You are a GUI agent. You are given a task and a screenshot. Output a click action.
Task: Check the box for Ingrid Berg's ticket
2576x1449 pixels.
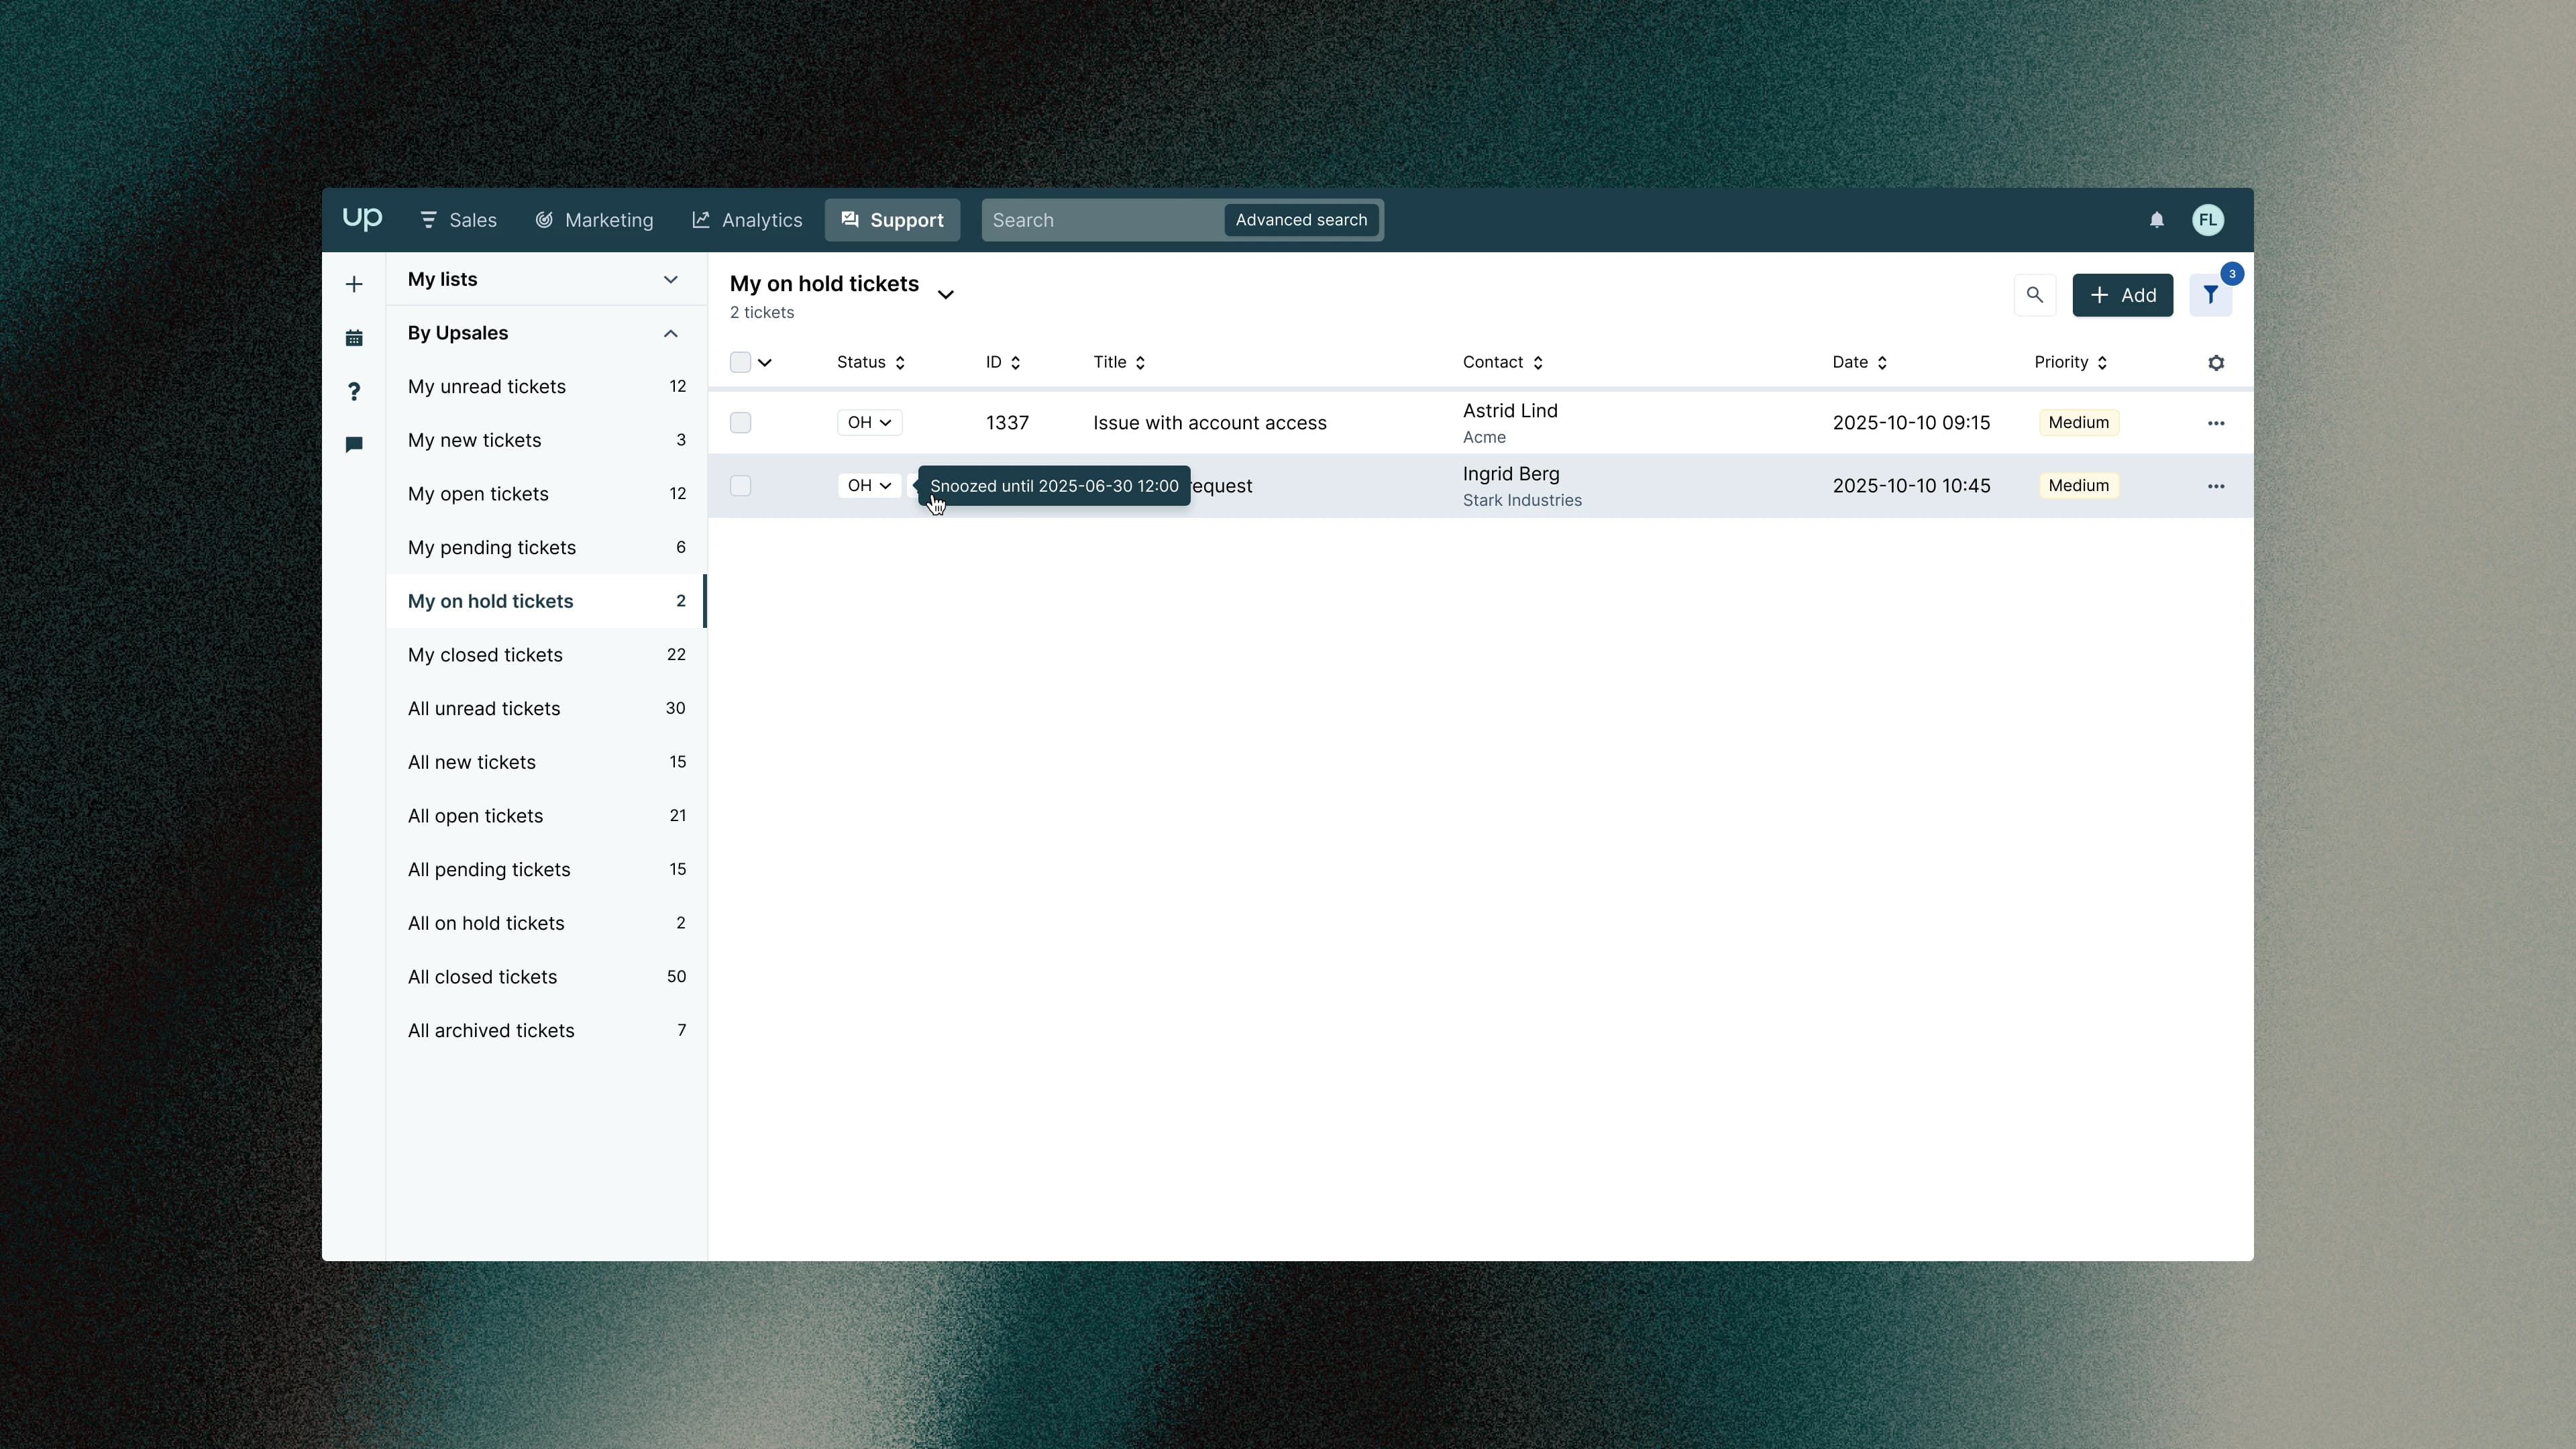pyautogui.click(x=740, y=486)
